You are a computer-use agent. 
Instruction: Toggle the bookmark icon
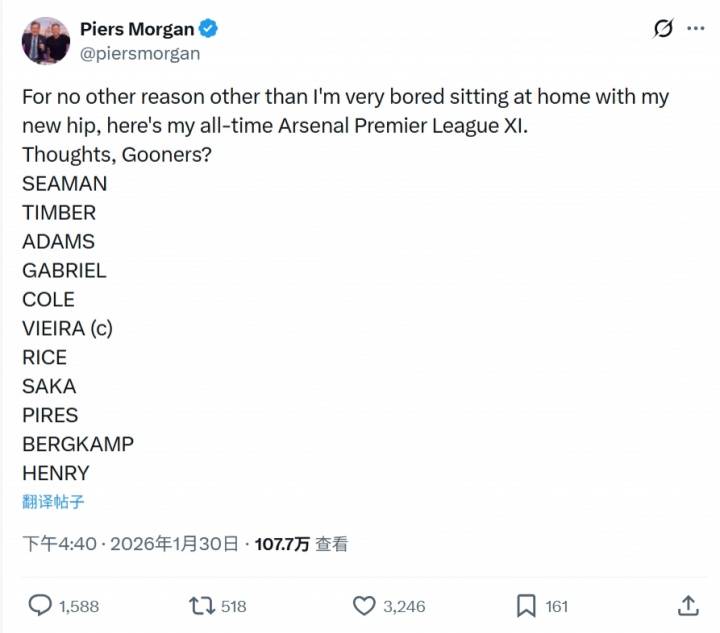tap(526, 605)
